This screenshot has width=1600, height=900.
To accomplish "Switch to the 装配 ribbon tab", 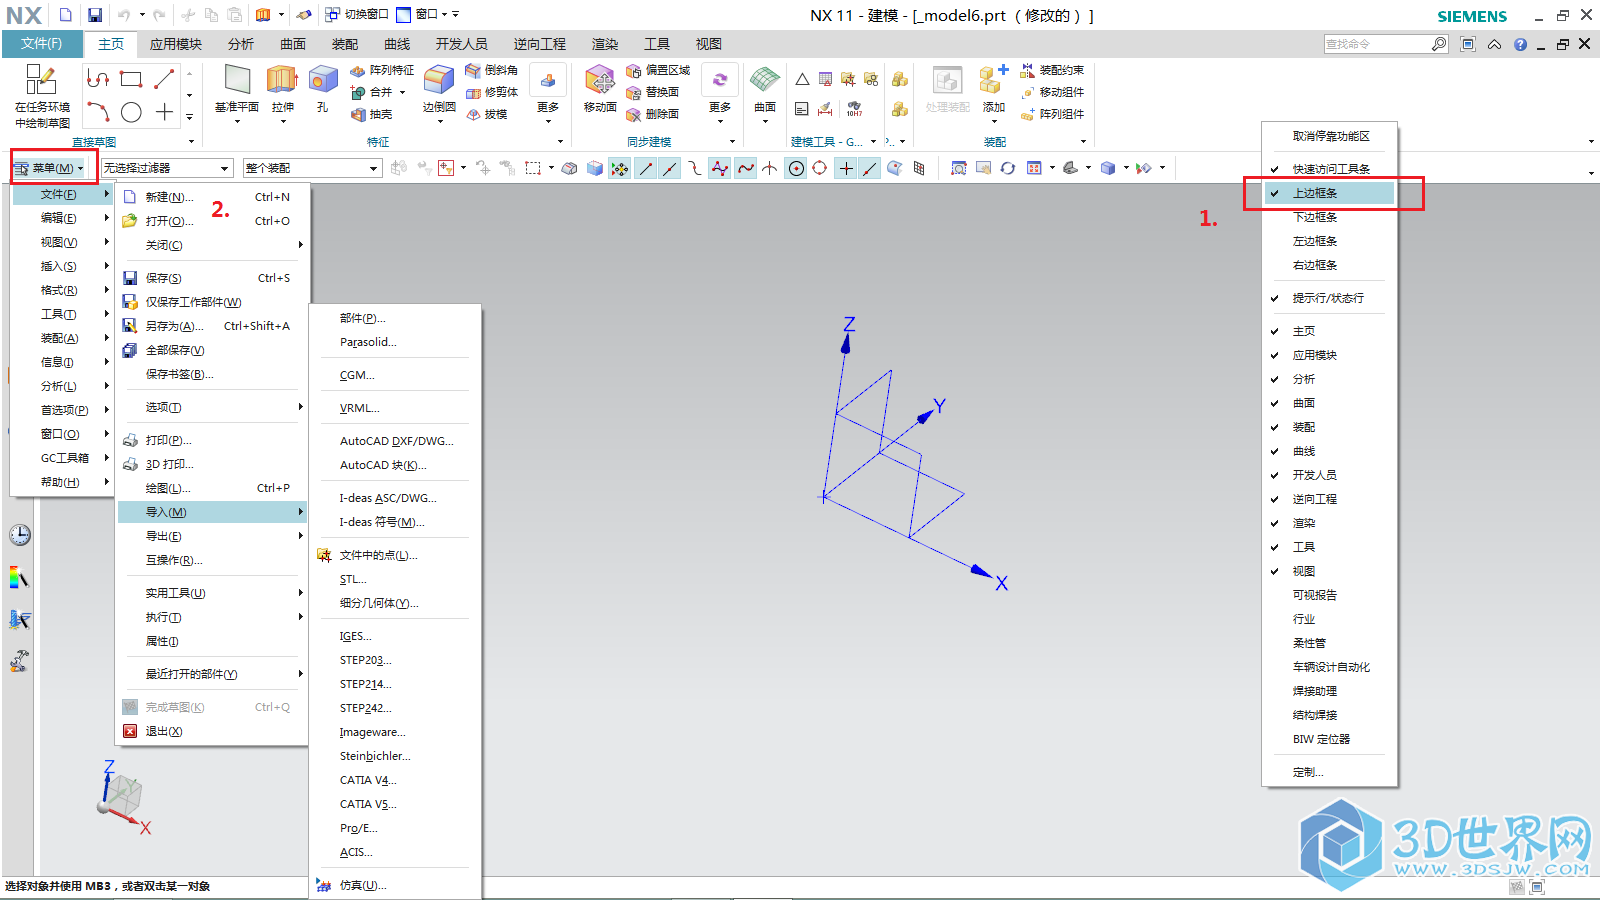I will [345, 44].
